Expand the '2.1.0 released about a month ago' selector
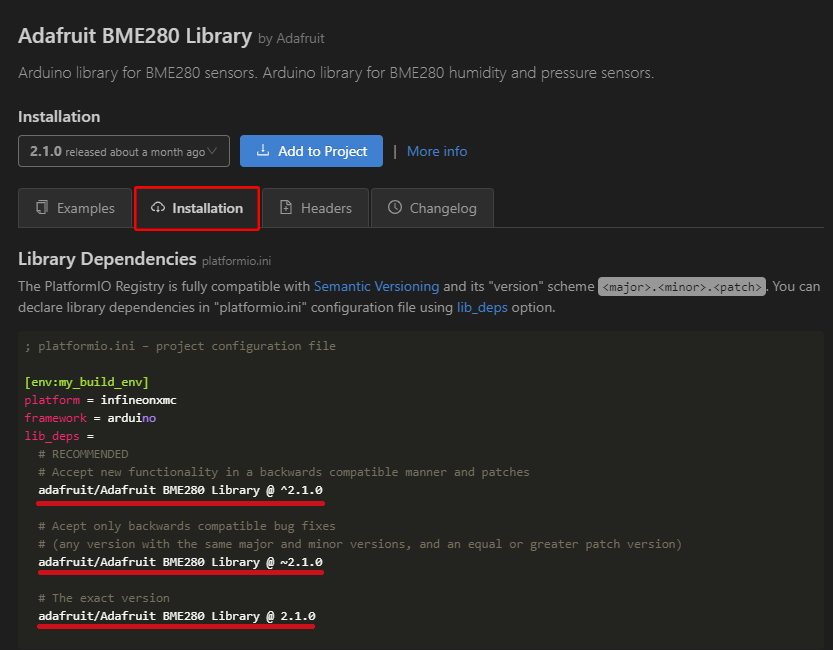Image resolution: width=833 pixels, height=650 pixels. coord(124,151)
